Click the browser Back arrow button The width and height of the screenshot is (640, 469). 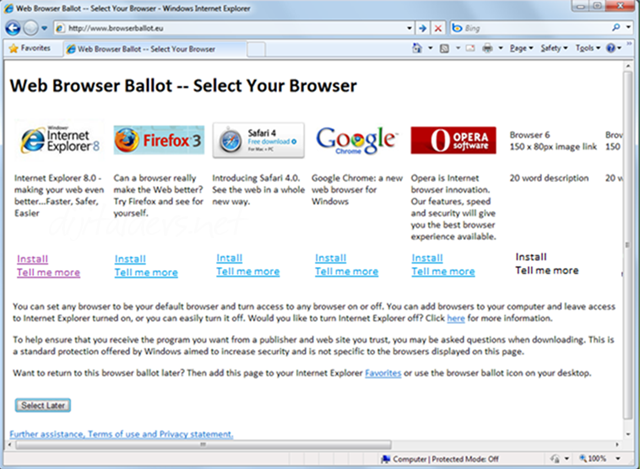[13, 28]
